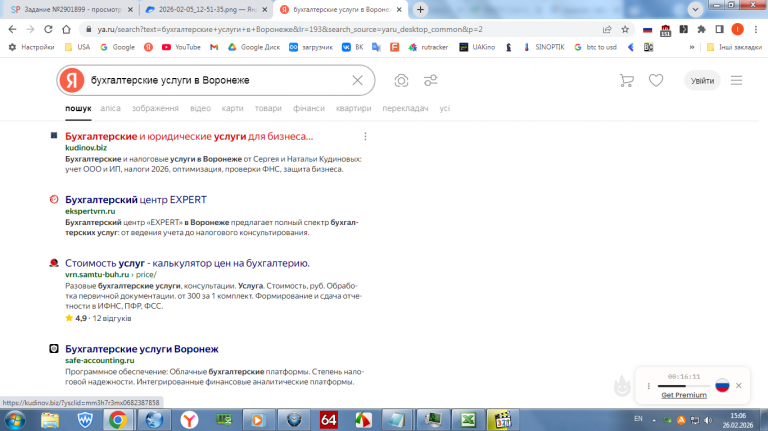Viewport: 768px width, 431px height.
Task: Open result Бухгалтерский центр EXPERT
Action: (x=136, y=200)
